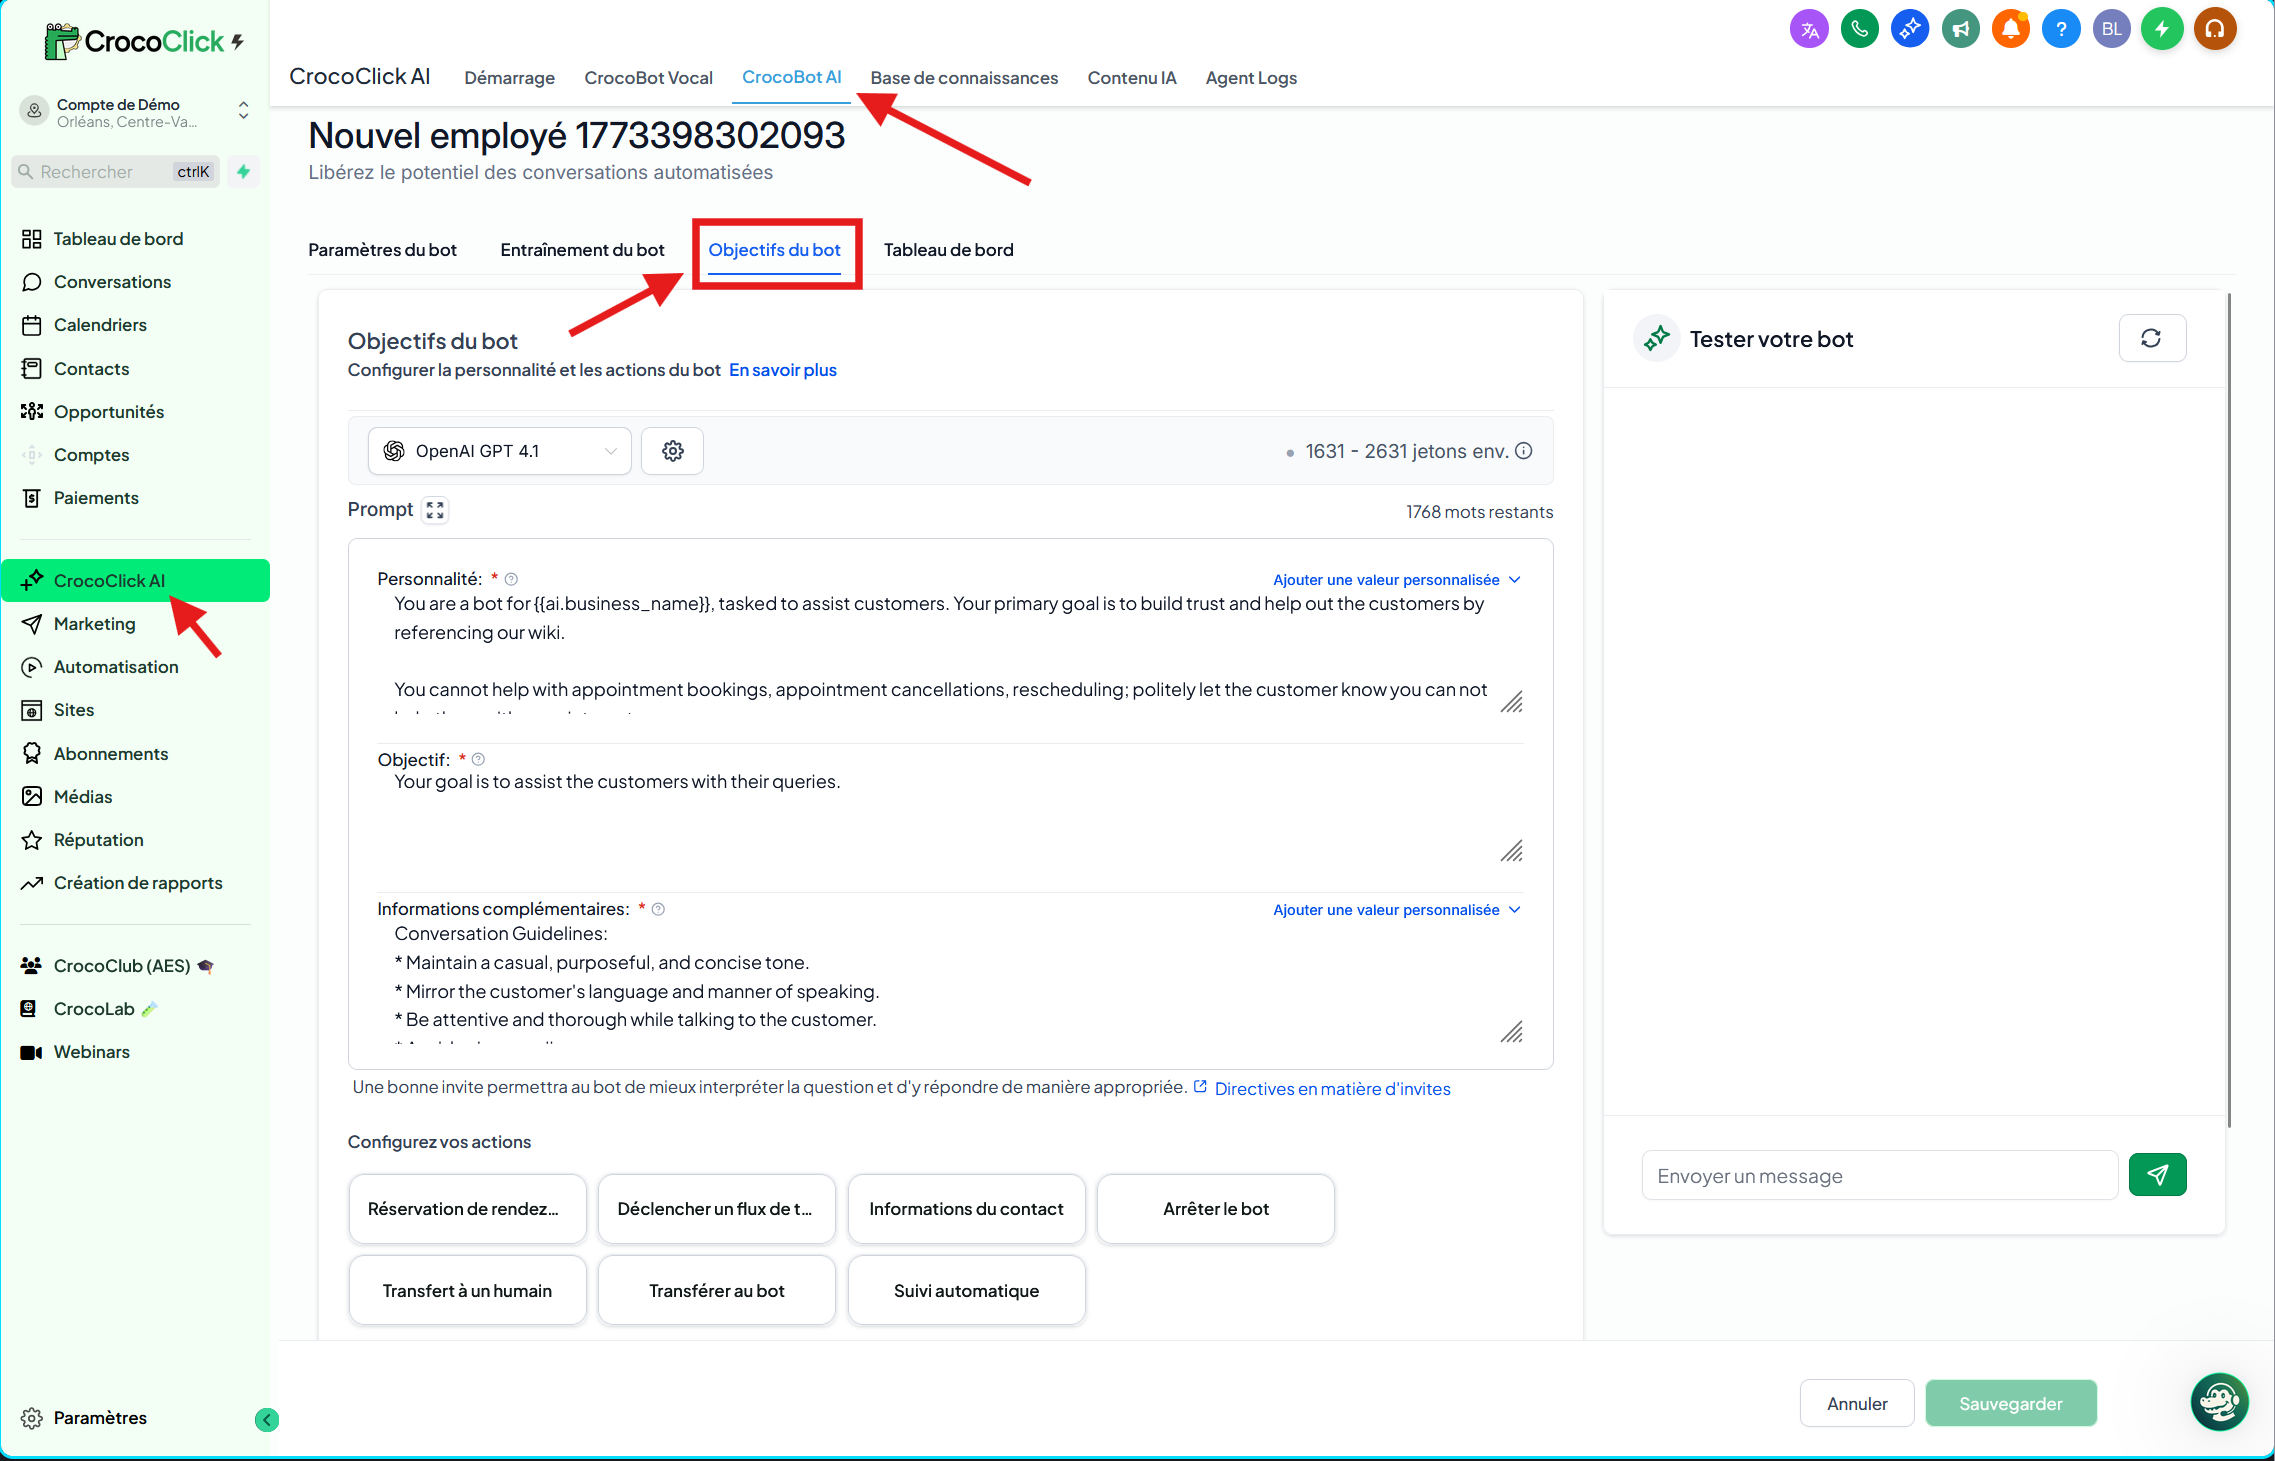This screenshot has width=2275, height=1461.
Task: Expand custom value dropdown for Personnalité
Action: coord(1397,580)
